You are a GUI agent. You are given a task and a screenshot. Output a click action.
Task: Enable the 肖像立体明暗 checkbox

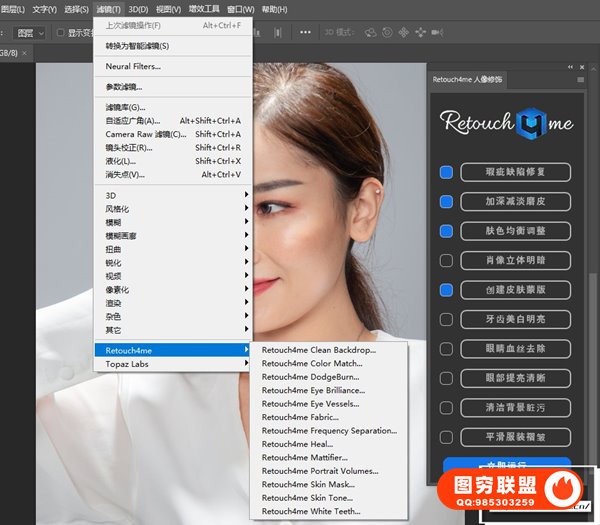pyautogui.click(x=446, y=261)
